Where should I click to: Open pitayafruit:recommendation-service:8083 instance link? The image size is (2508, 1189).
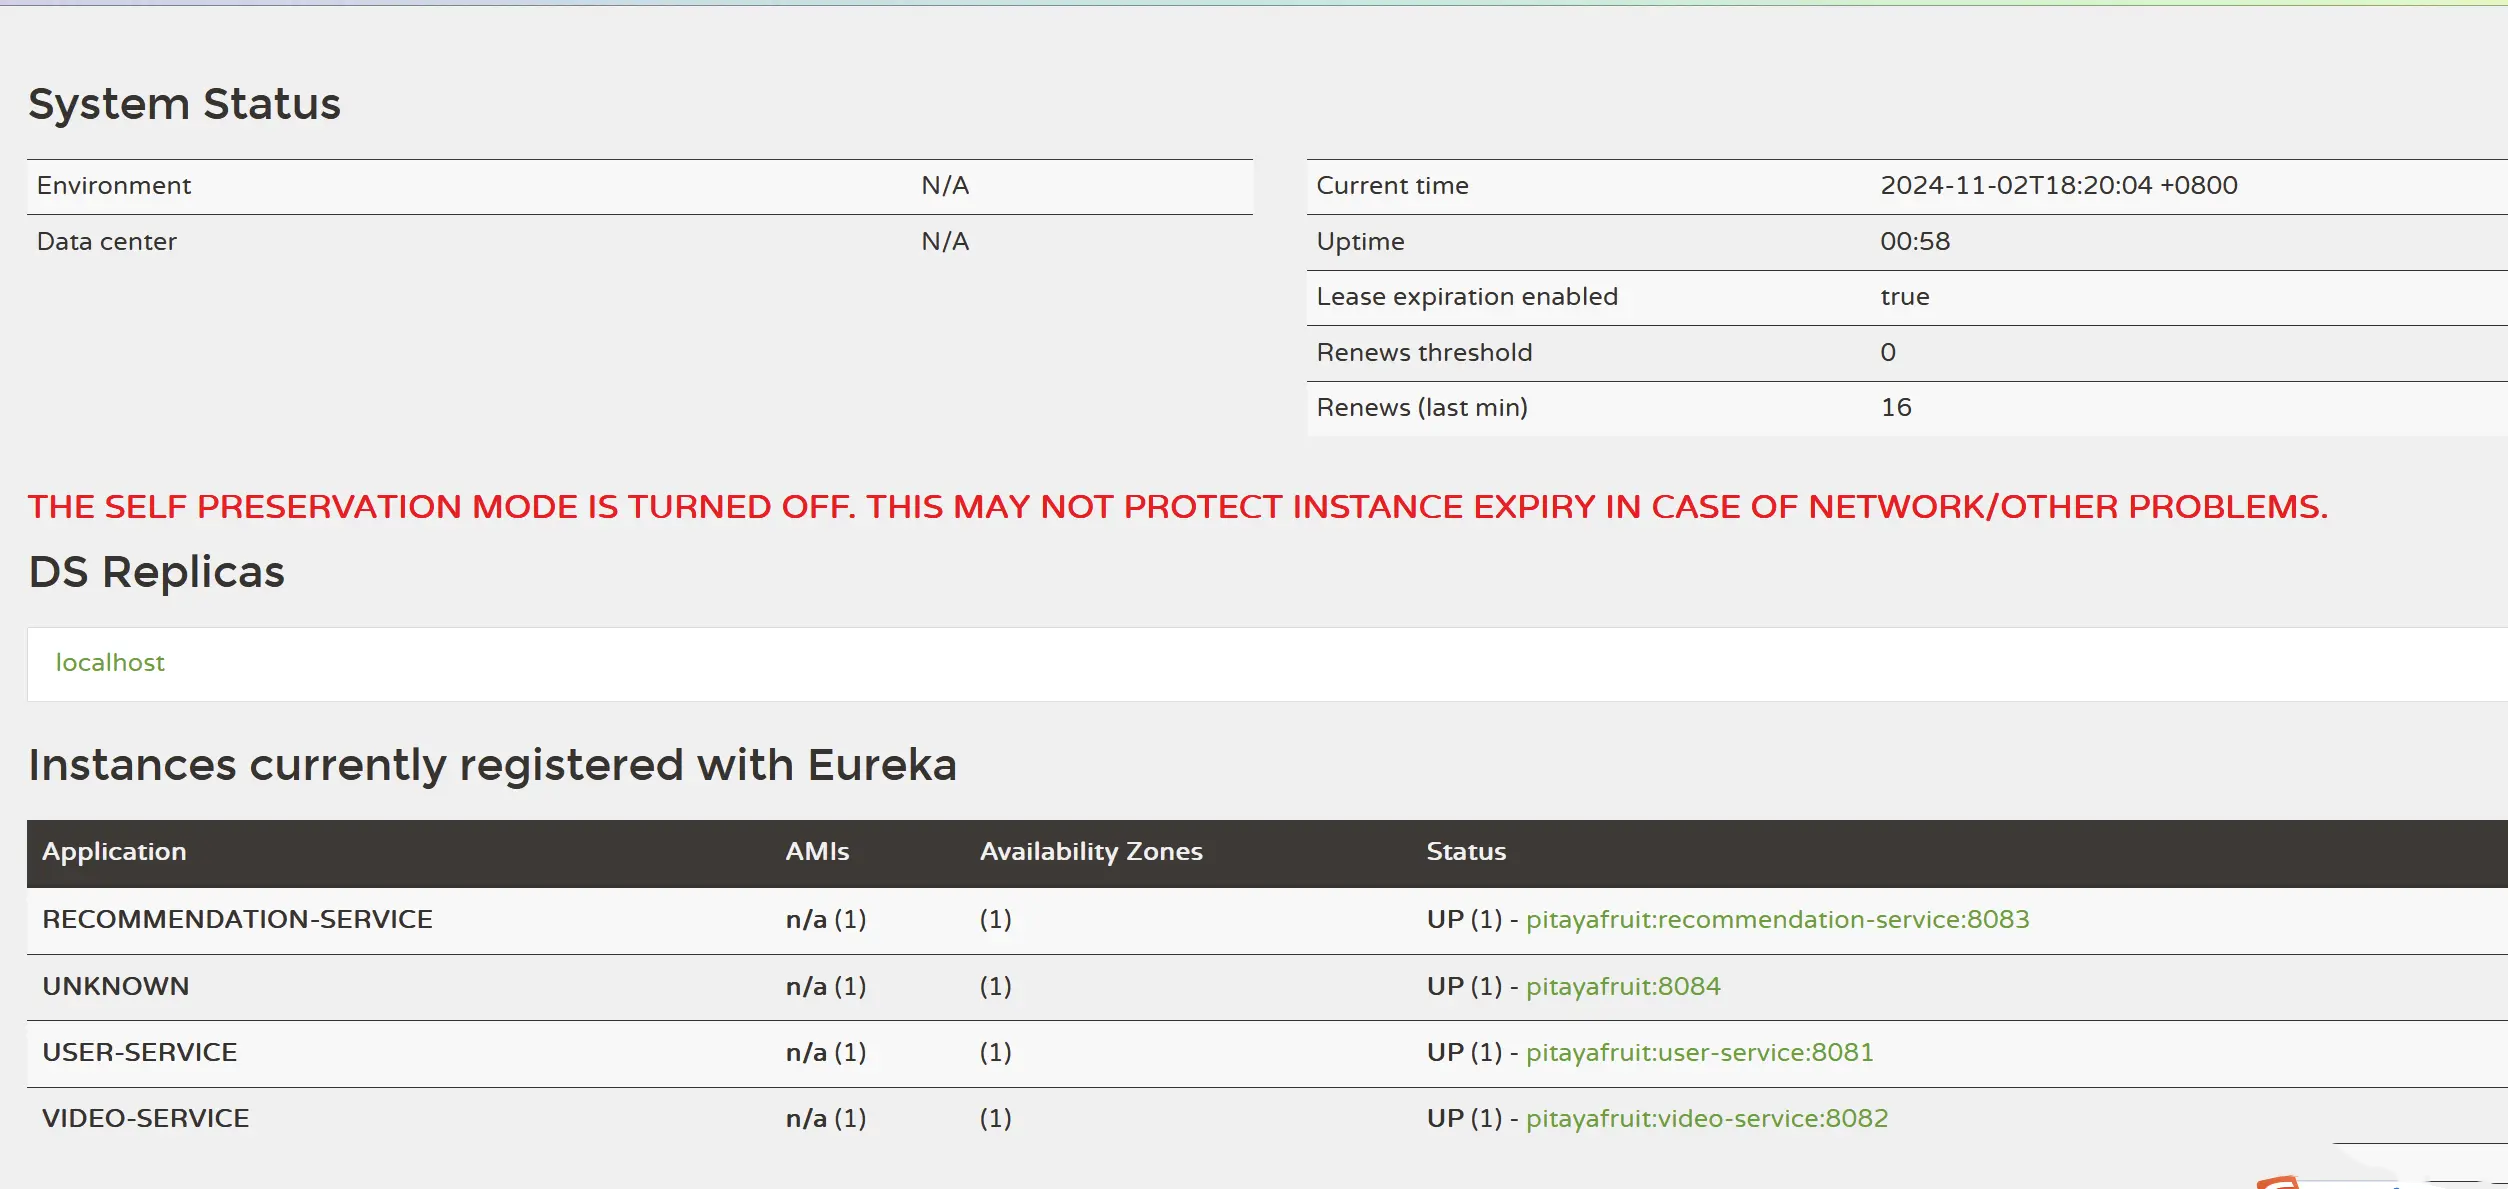(x=1777, y=920)
